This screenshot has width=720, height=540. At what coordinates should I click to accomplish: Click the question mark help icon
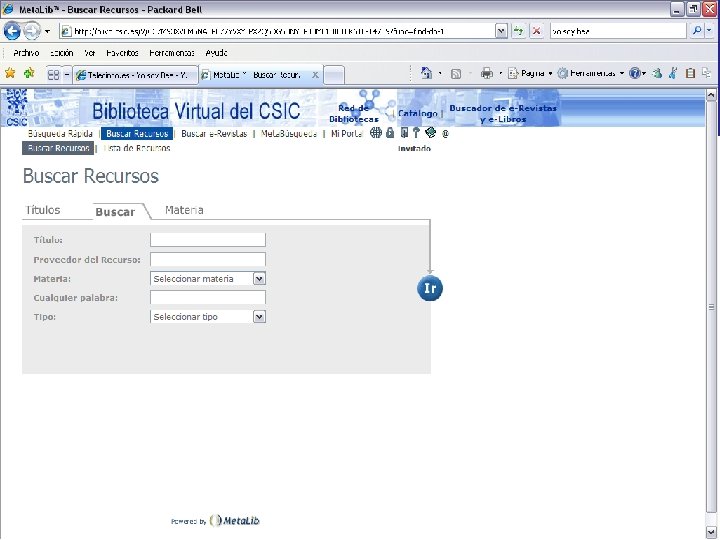tap(416, 133)
